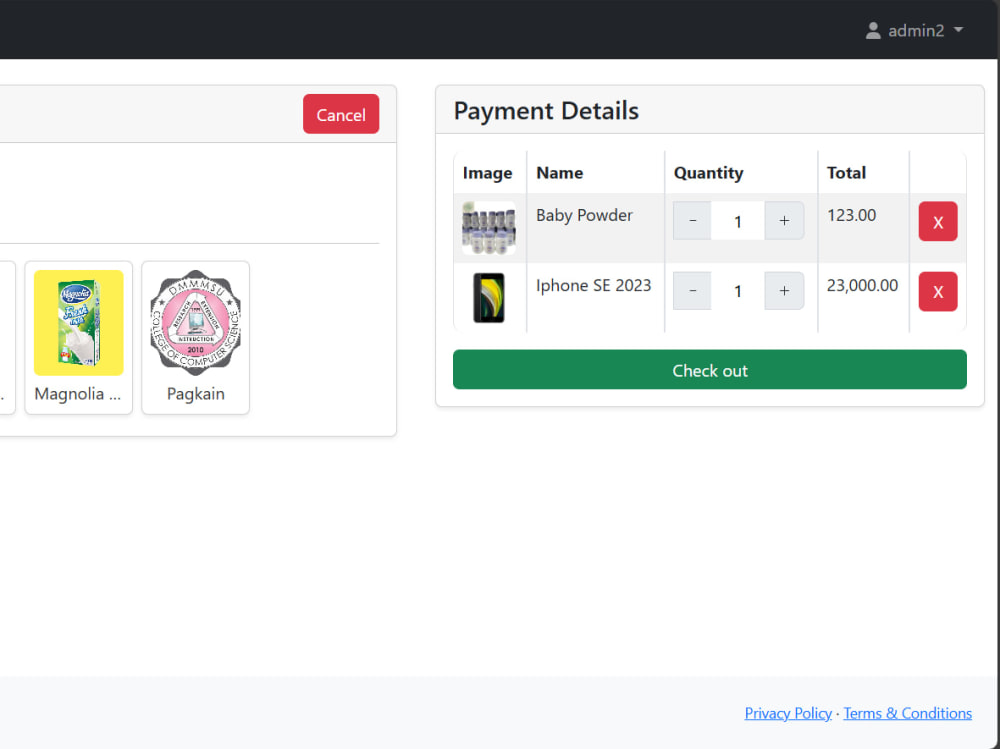The image size is (1000, 749).
Task: Click the 23,000.00 total value
Action: click(862, 286)
